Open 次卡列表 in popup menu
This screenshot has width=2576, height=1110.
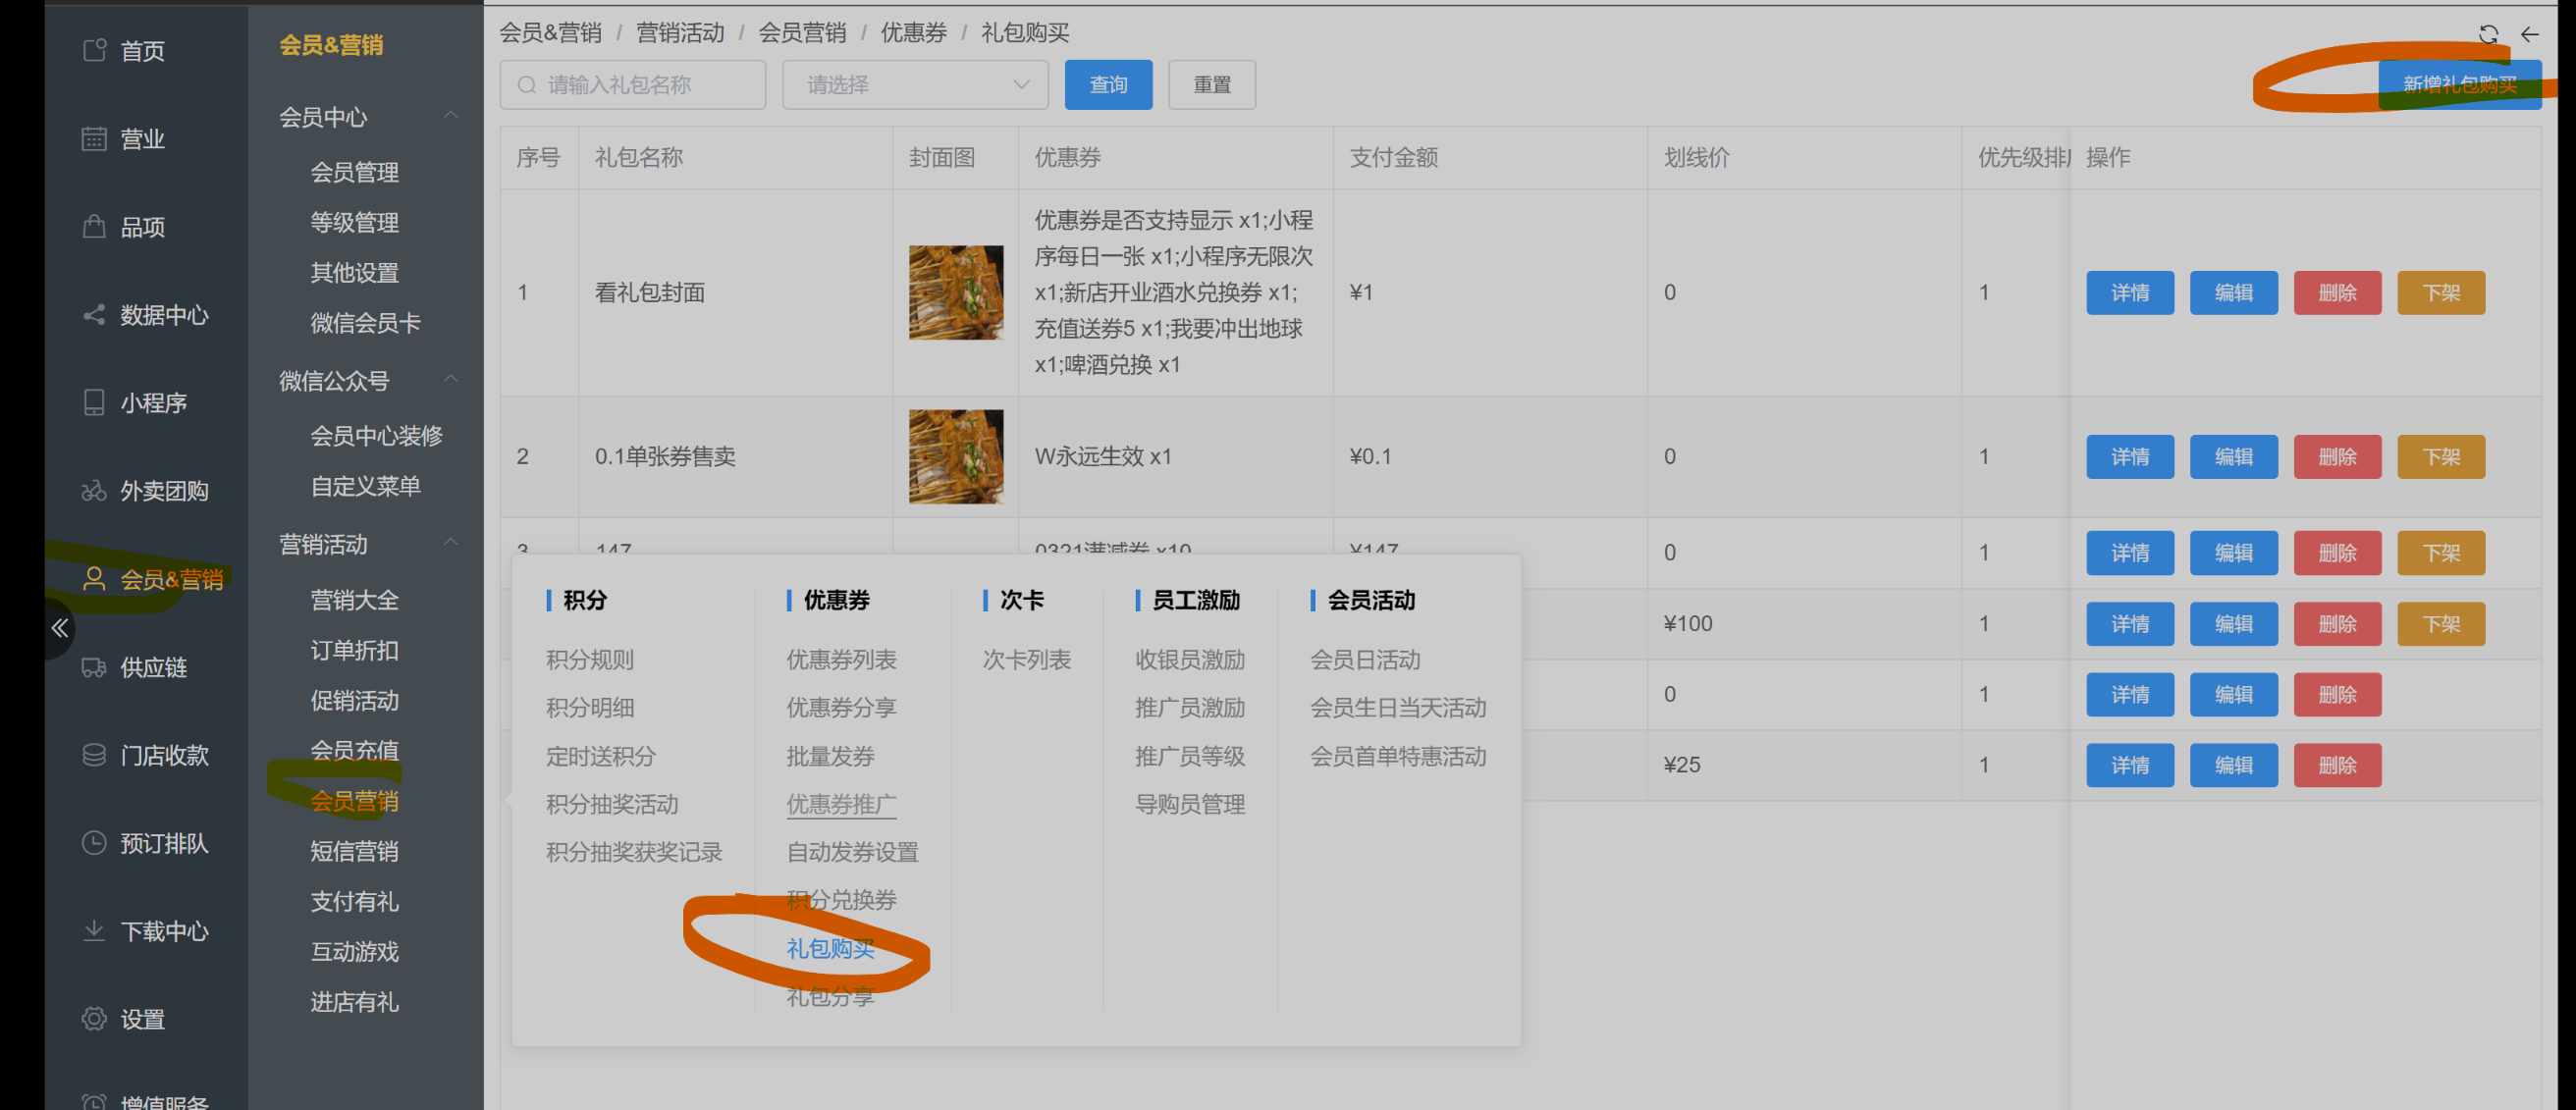1027,659
